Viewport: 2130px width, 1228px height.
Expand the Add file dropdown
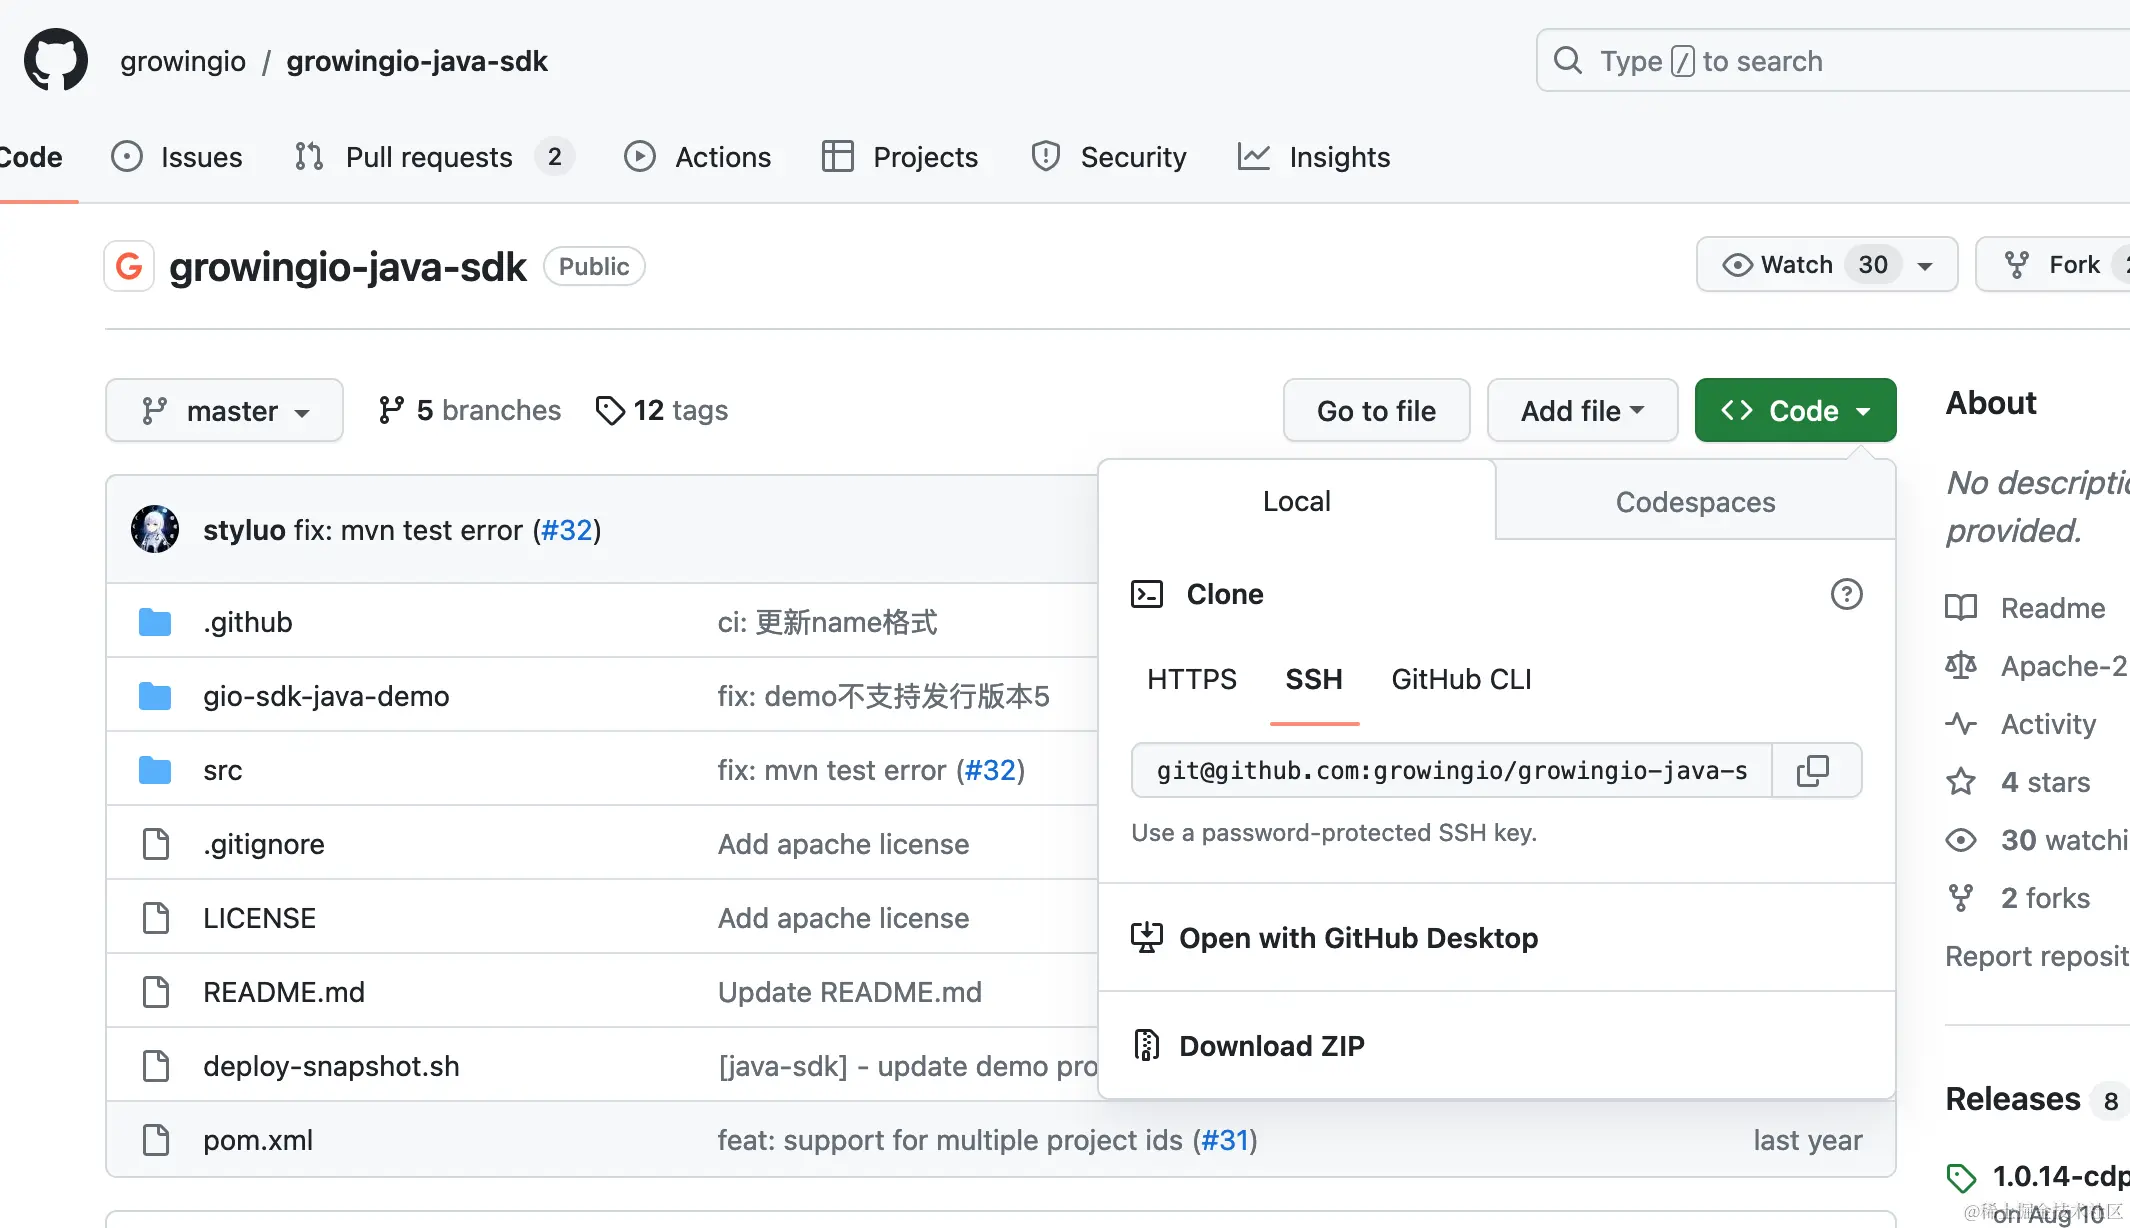pos(1582,410)
